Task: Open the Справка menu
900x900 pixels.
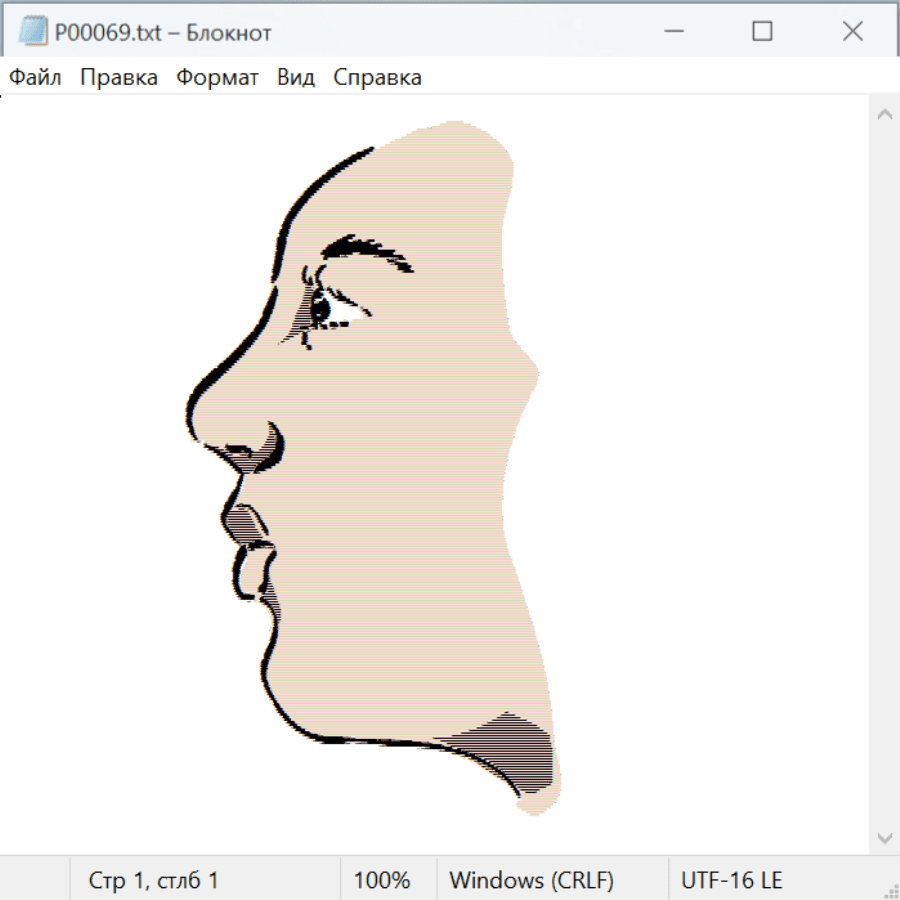Action: [x=377, y=78]
